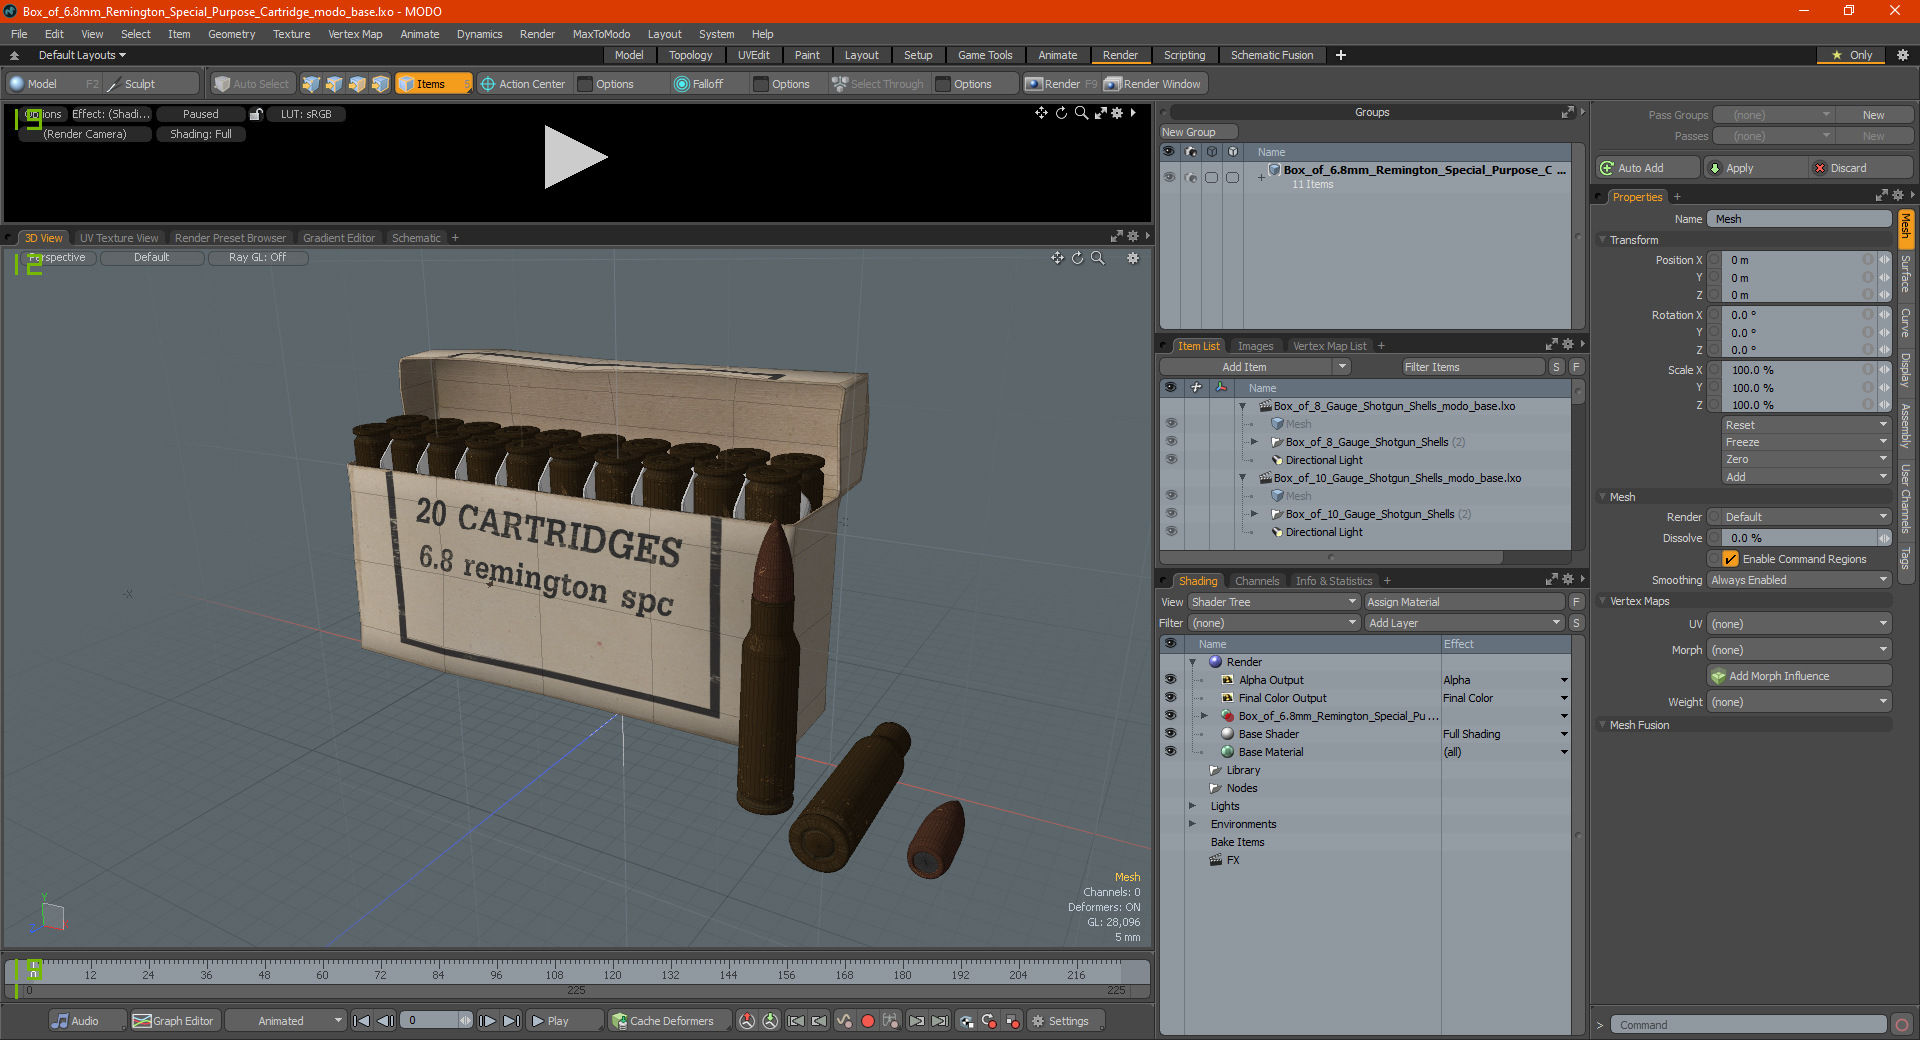Expand Box_of_10_Gauge_Shotgun_Shells group
The width and height of the screenshot is (1920, 1040).
pyautogui.click(x=1254, y=514)
